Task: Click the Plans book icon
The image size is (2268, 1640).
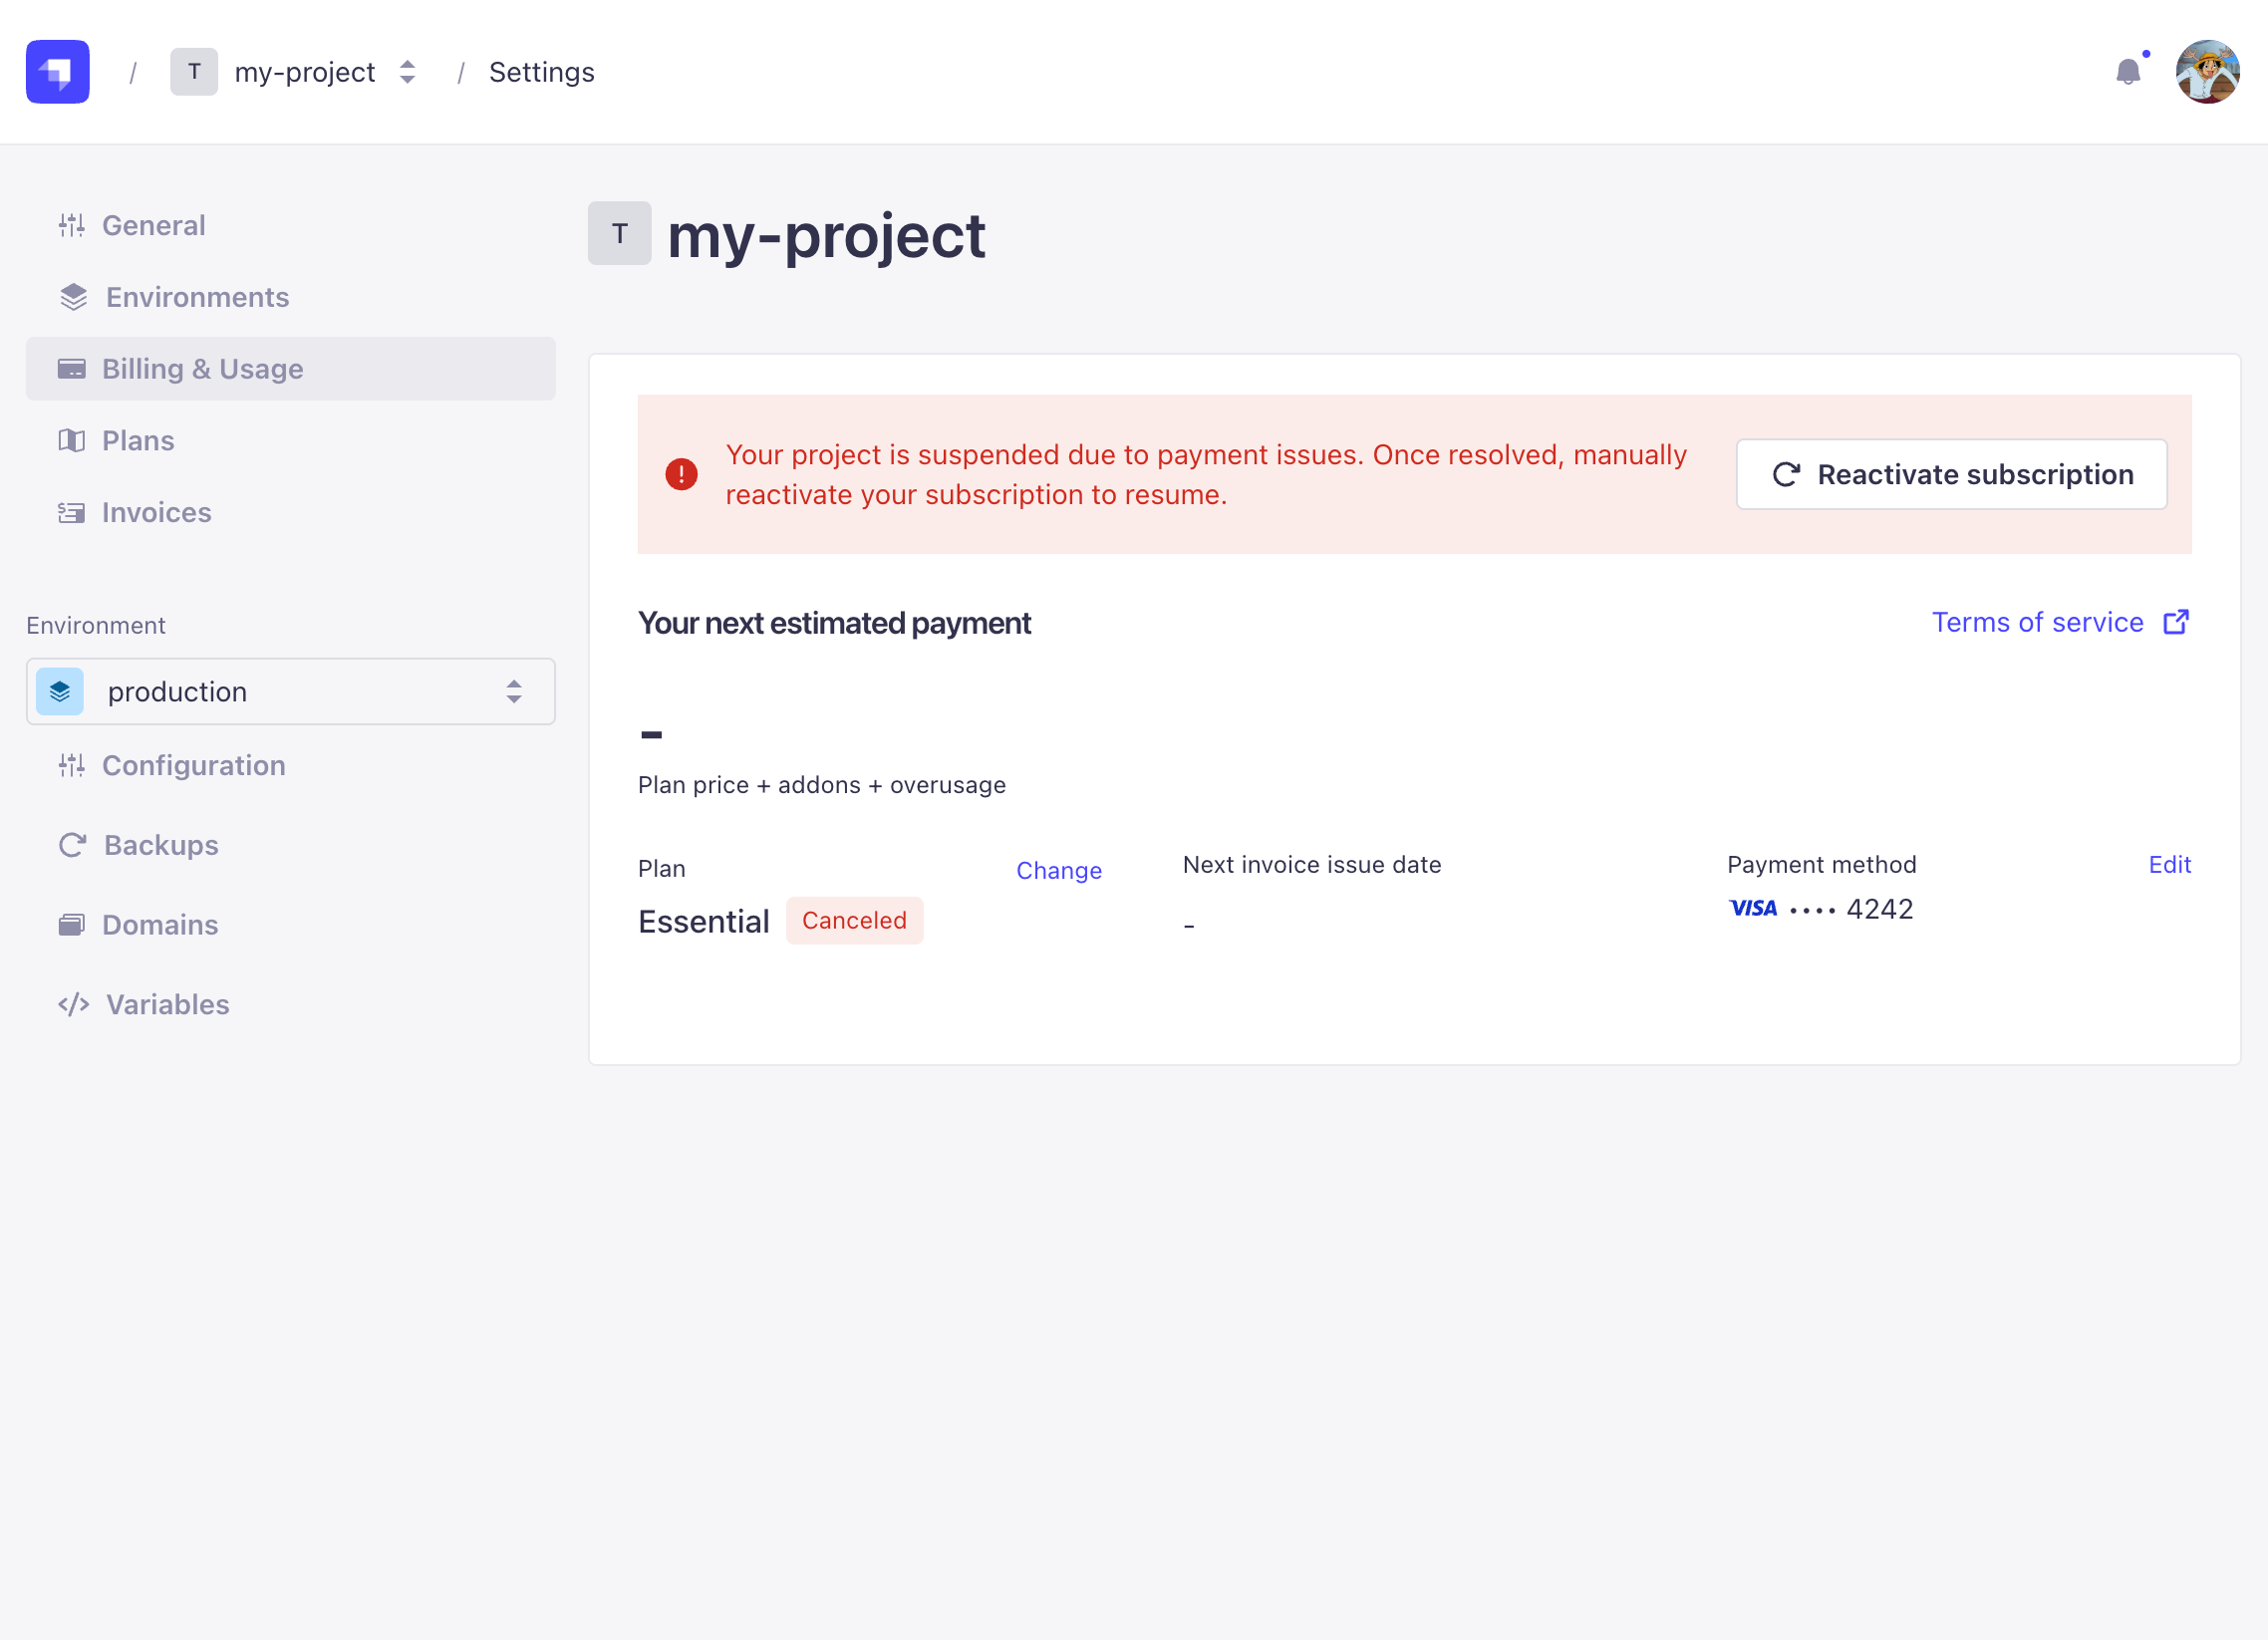Action: [x=71, y=441]
